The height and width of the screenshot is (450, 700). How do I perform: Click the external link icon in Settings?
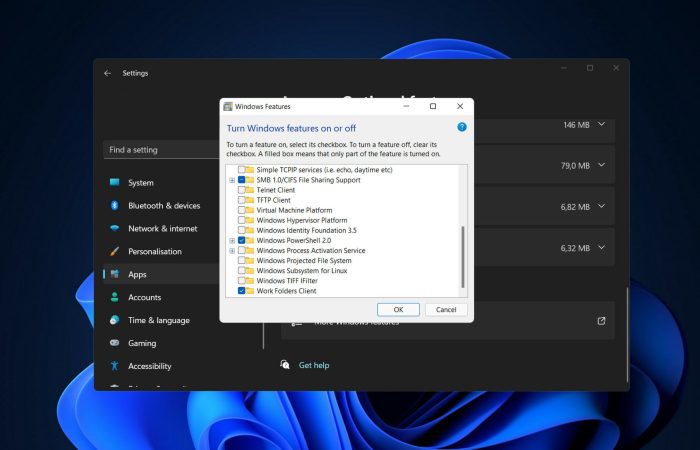[601, 321]
